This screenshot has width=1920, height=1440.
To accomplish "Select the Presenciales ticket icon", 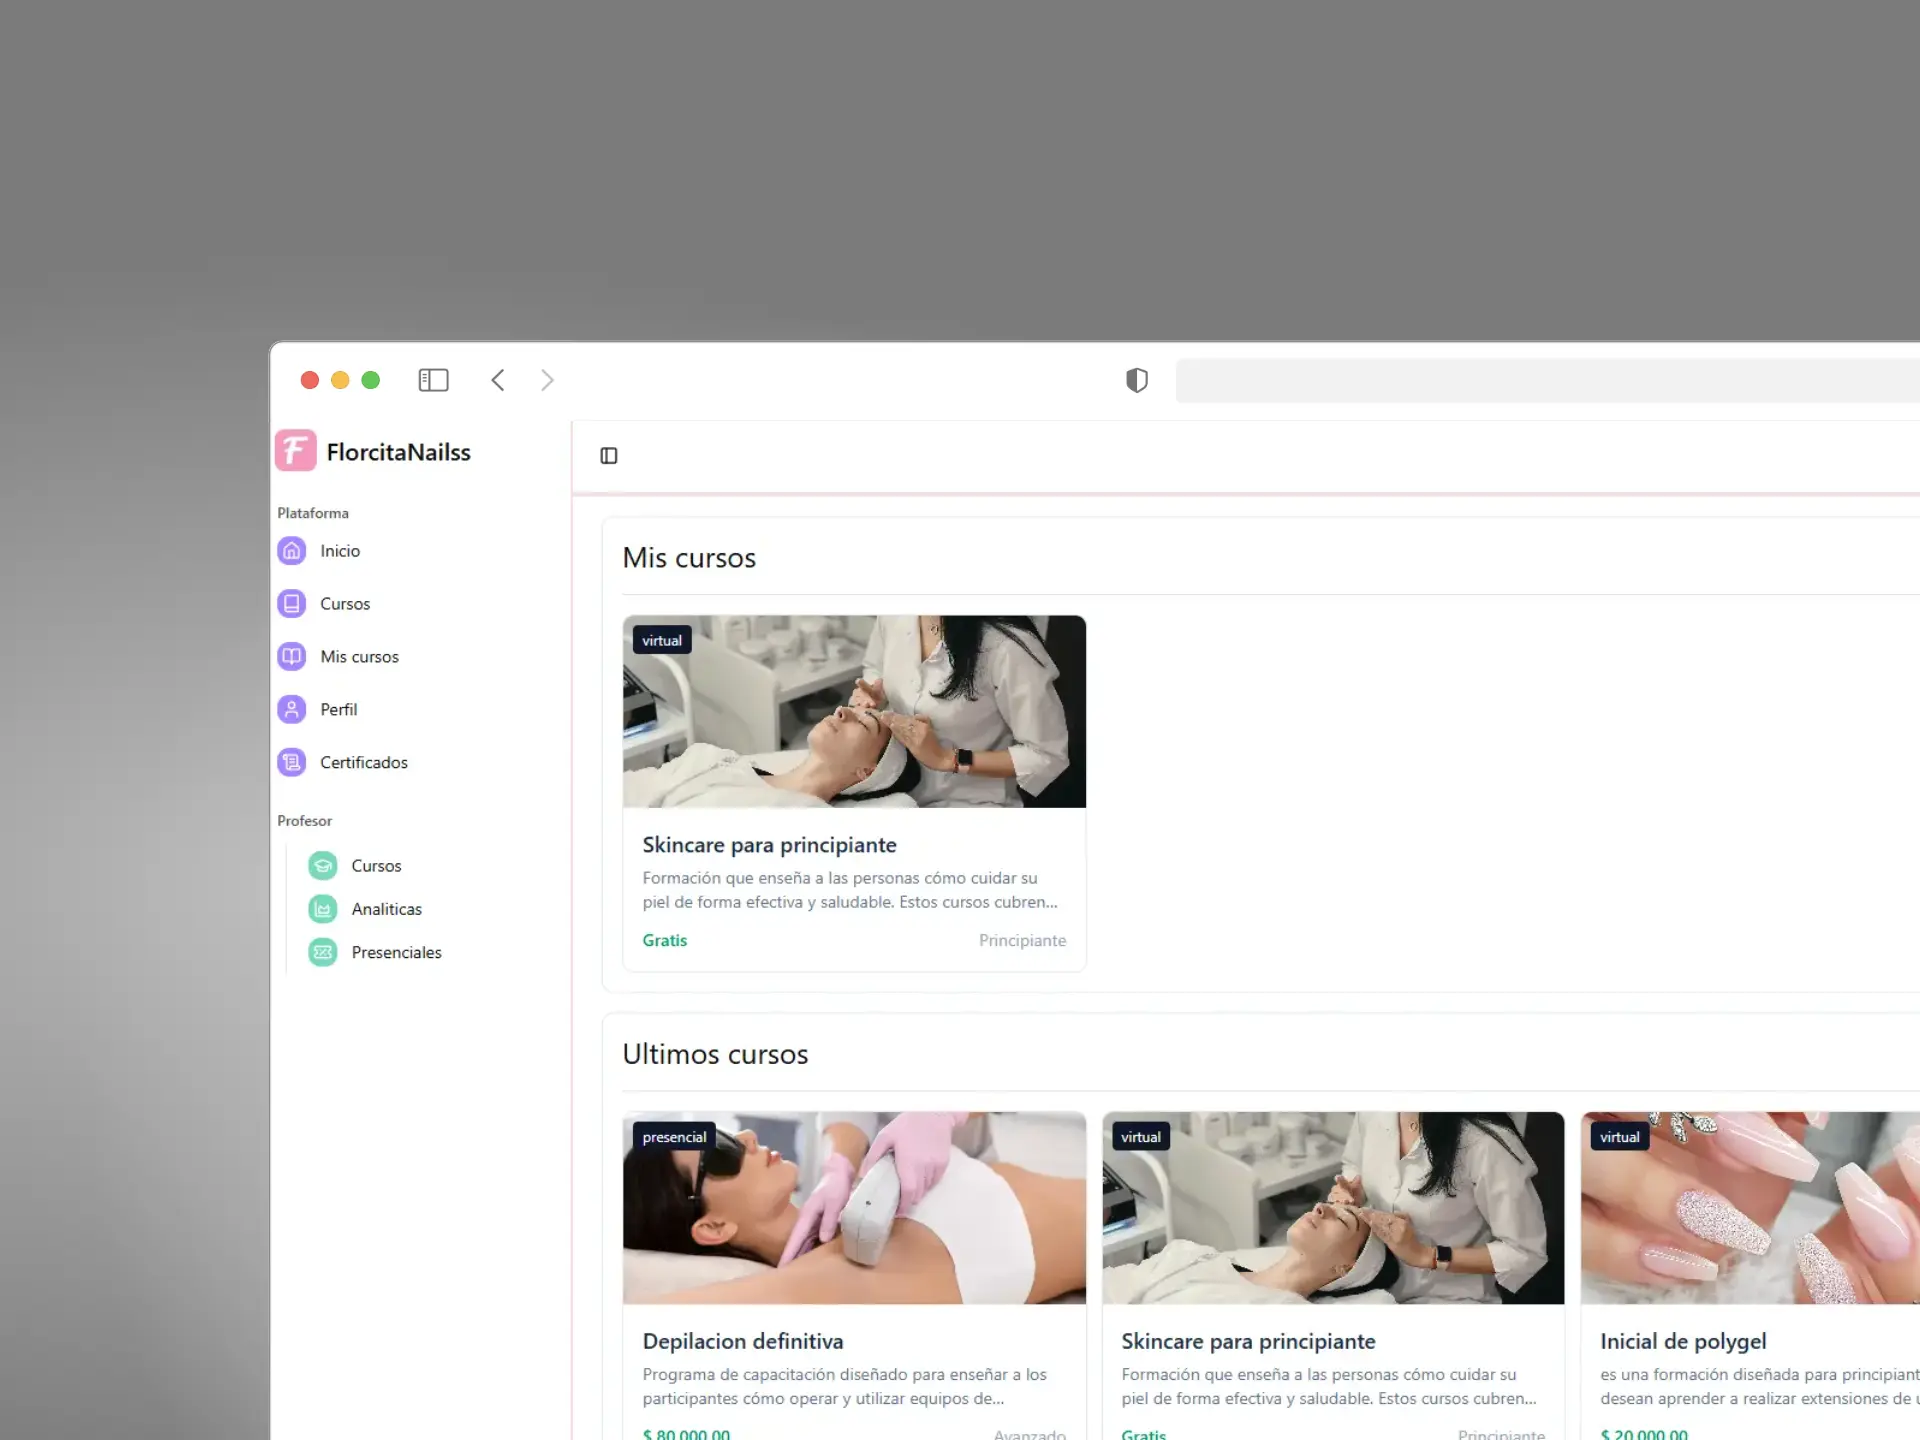I will (x=323, y=953).
